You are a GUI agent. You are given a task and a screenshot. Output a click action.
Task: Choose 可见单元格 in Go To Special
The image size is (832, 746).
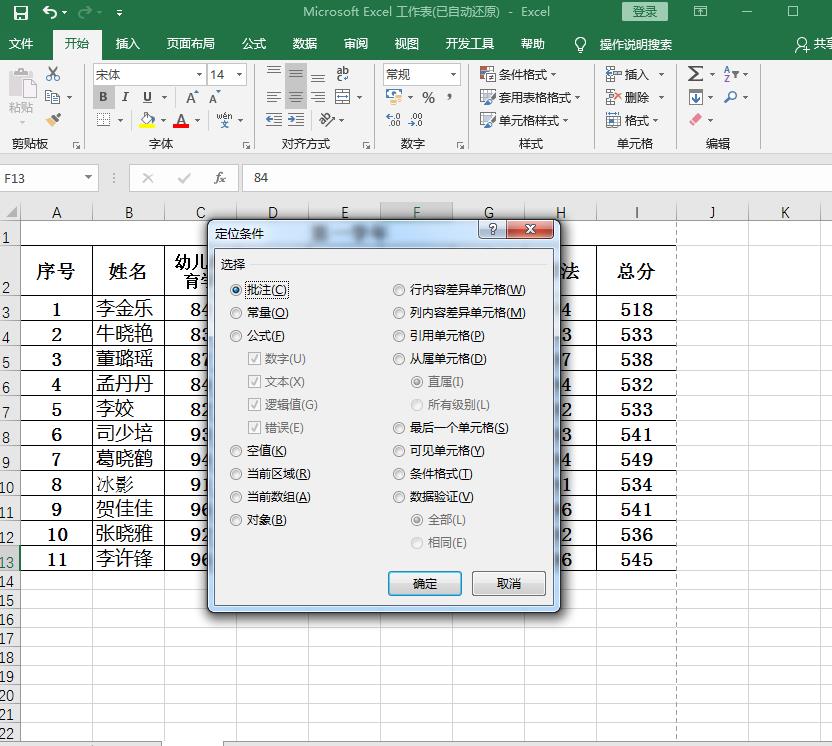tap(398, 451)
